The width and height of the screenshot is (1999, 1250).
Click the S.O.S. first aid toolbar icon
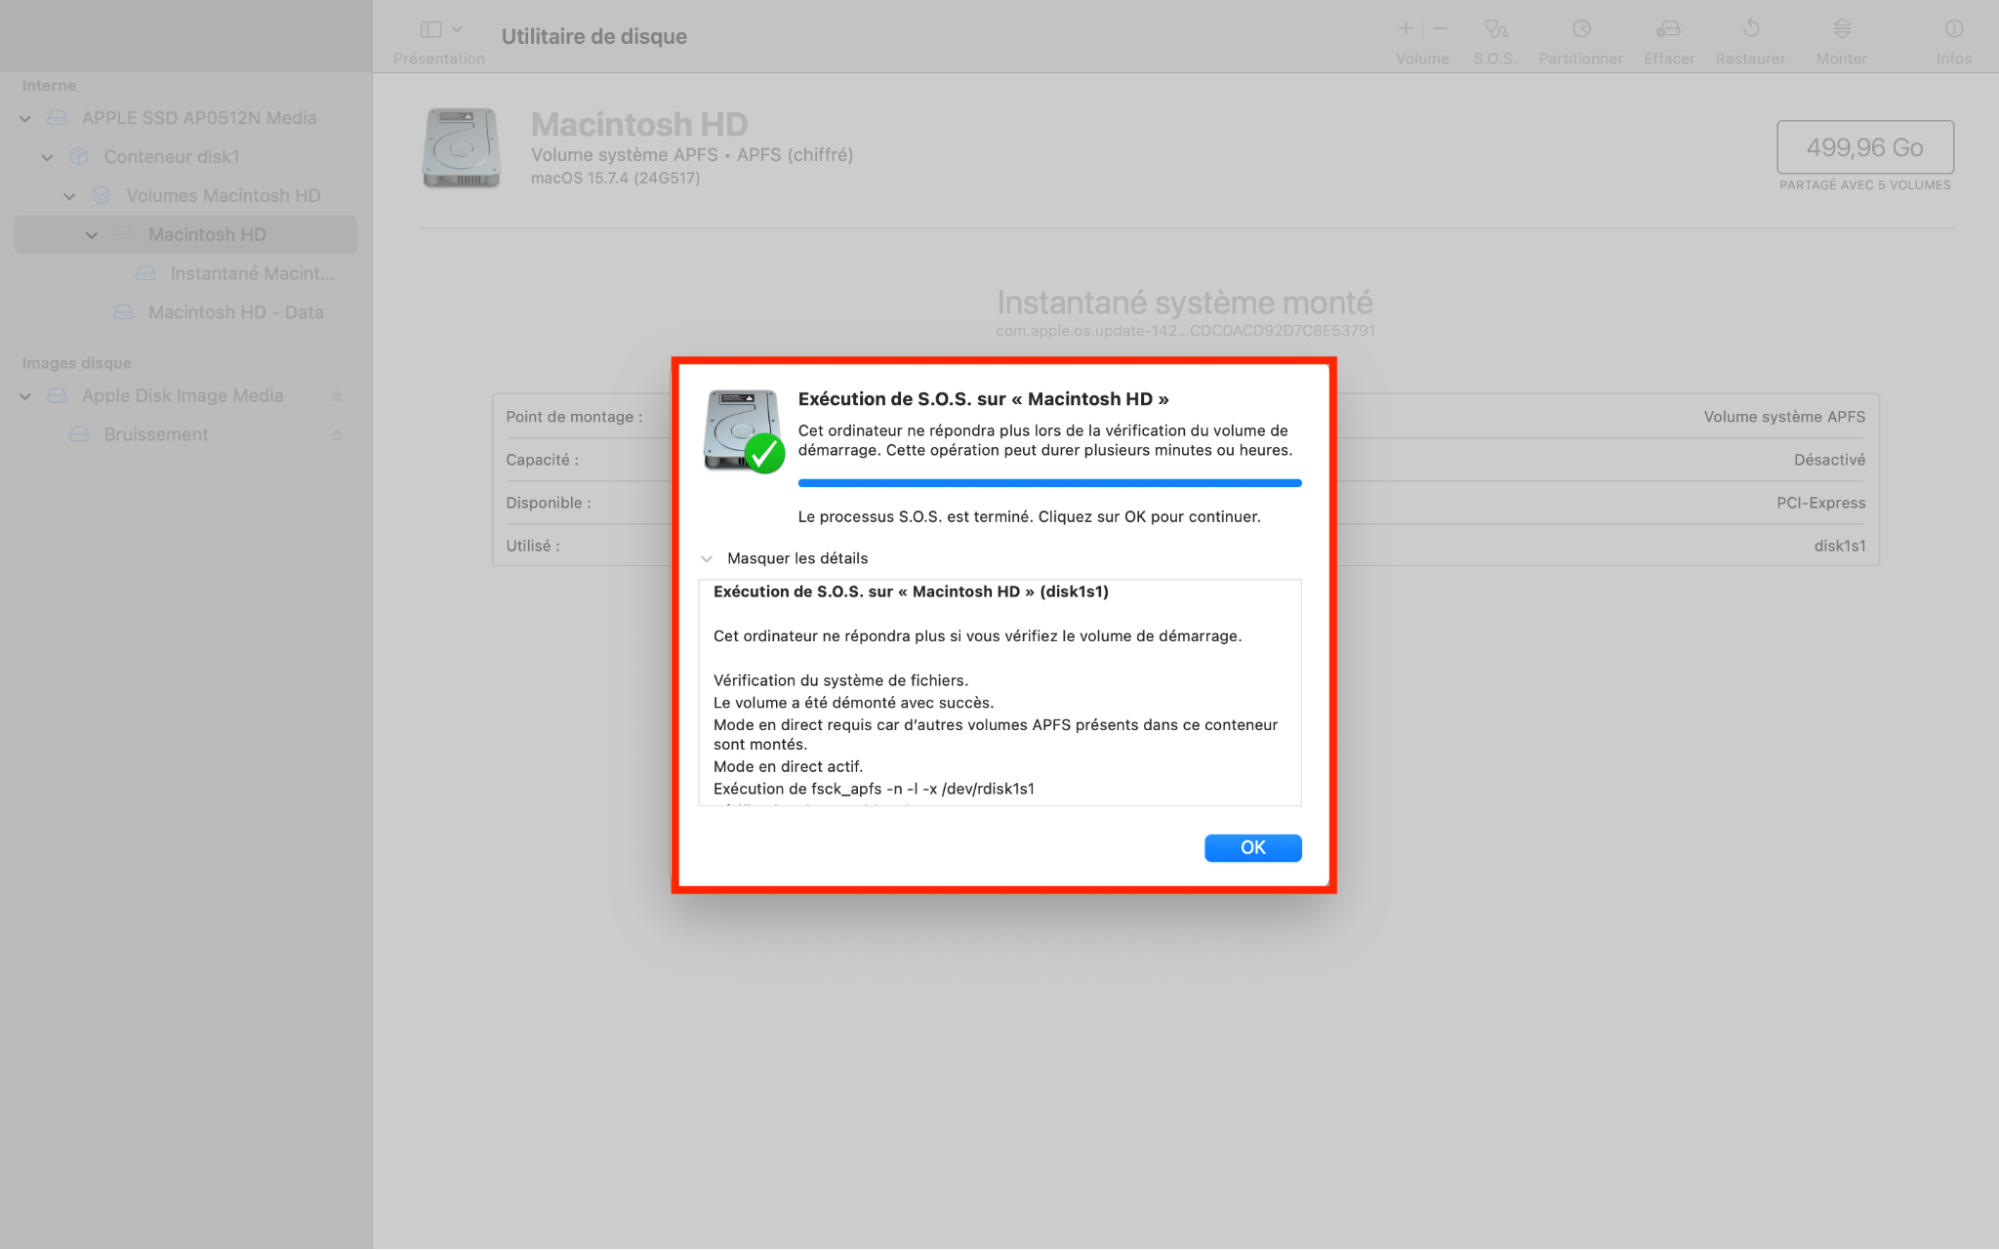click(1494, 29)
